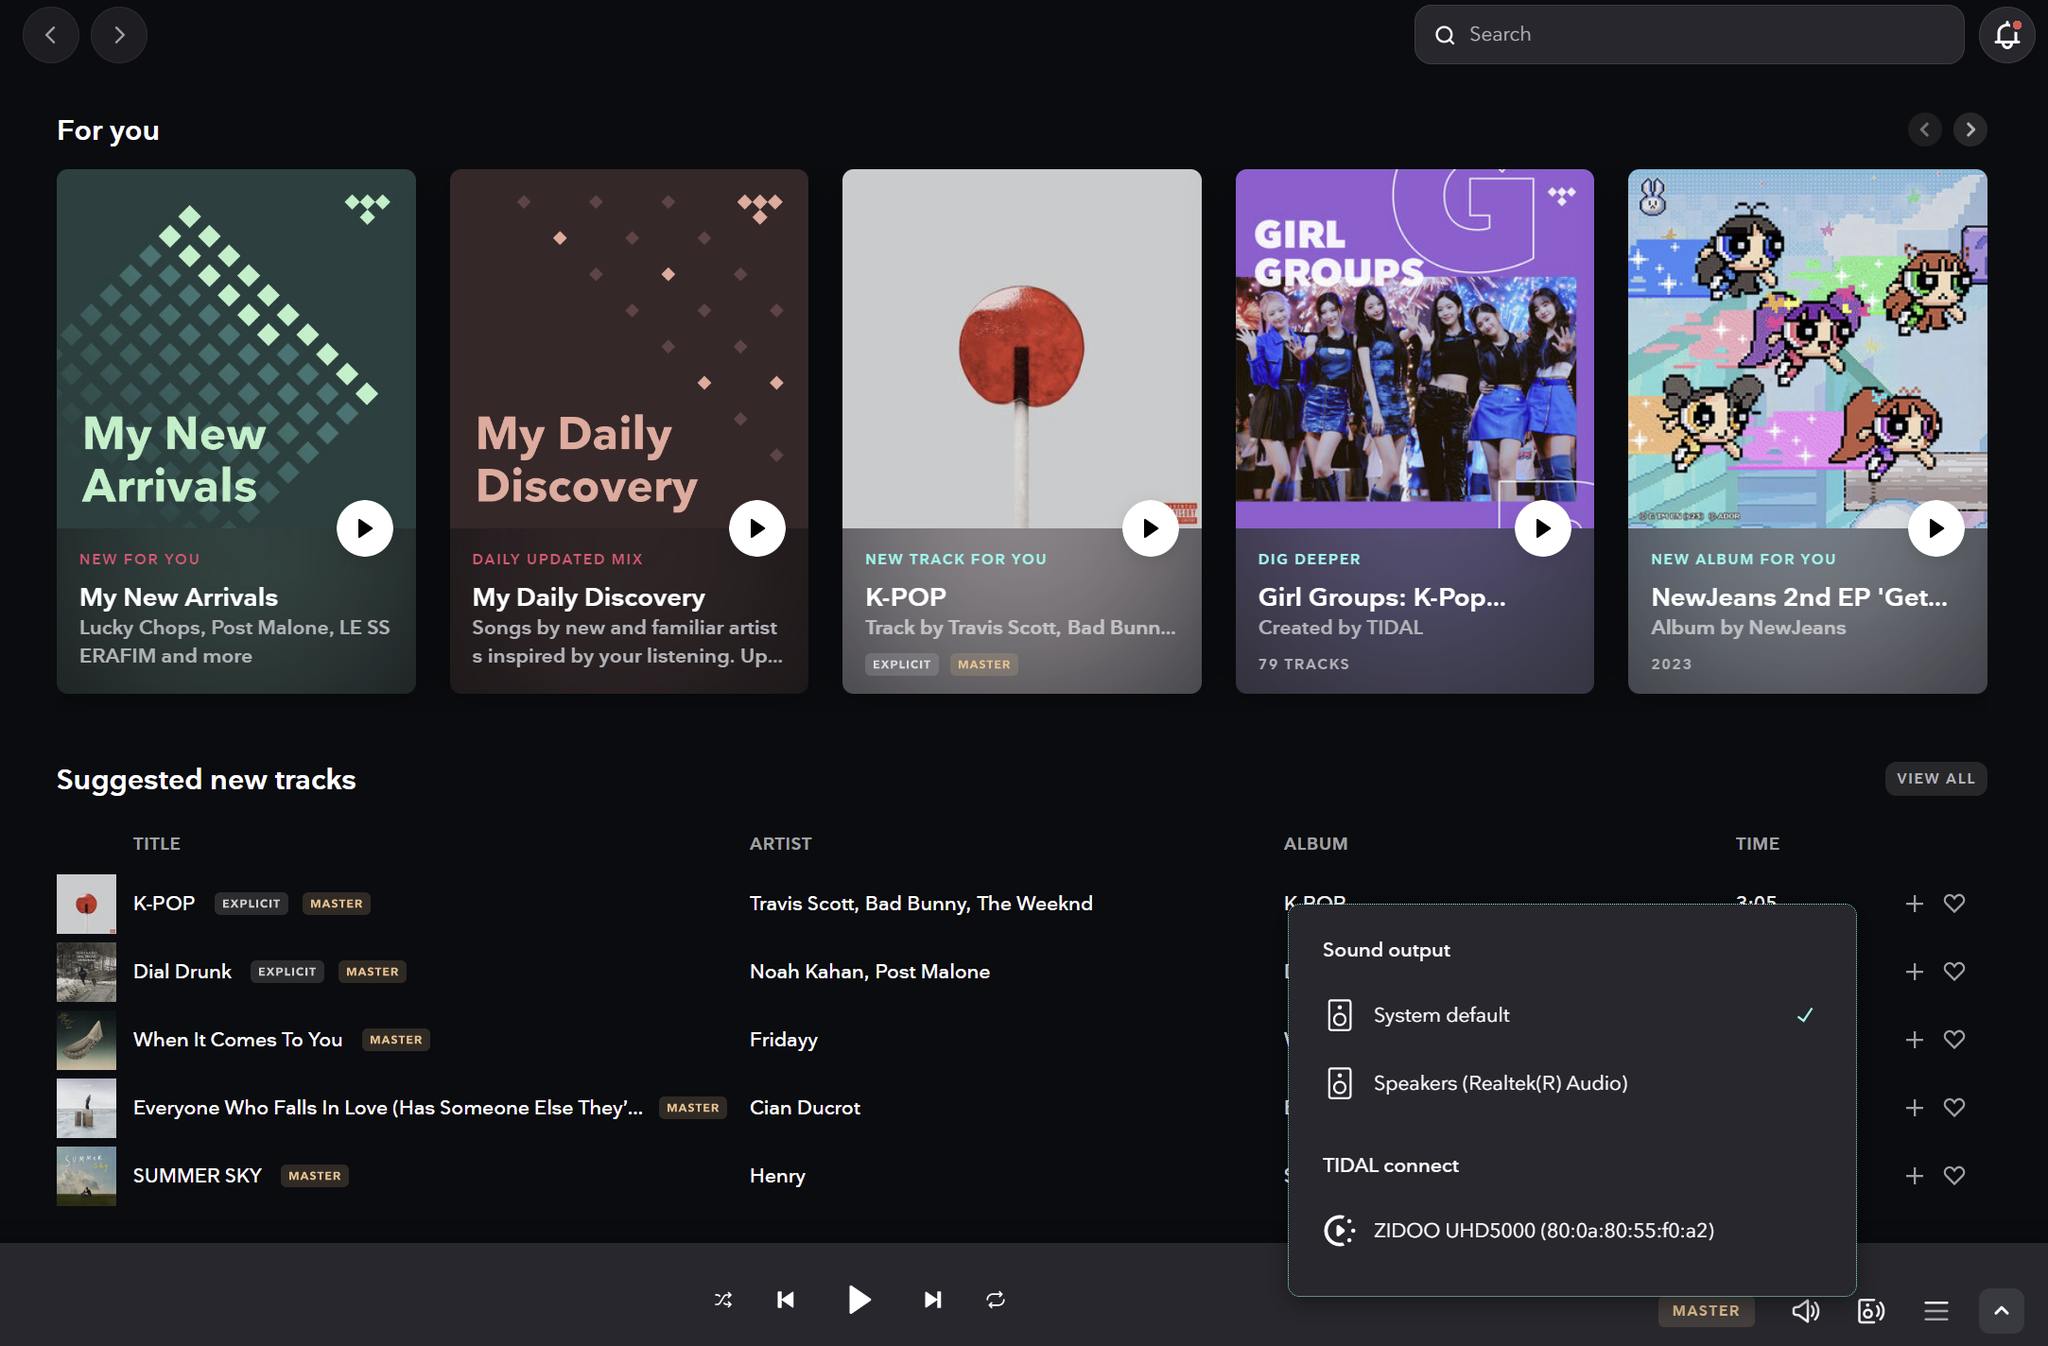Click the Girl Groups cover artwork
Viewport: 2048px width, 1346px height.
1414,348
